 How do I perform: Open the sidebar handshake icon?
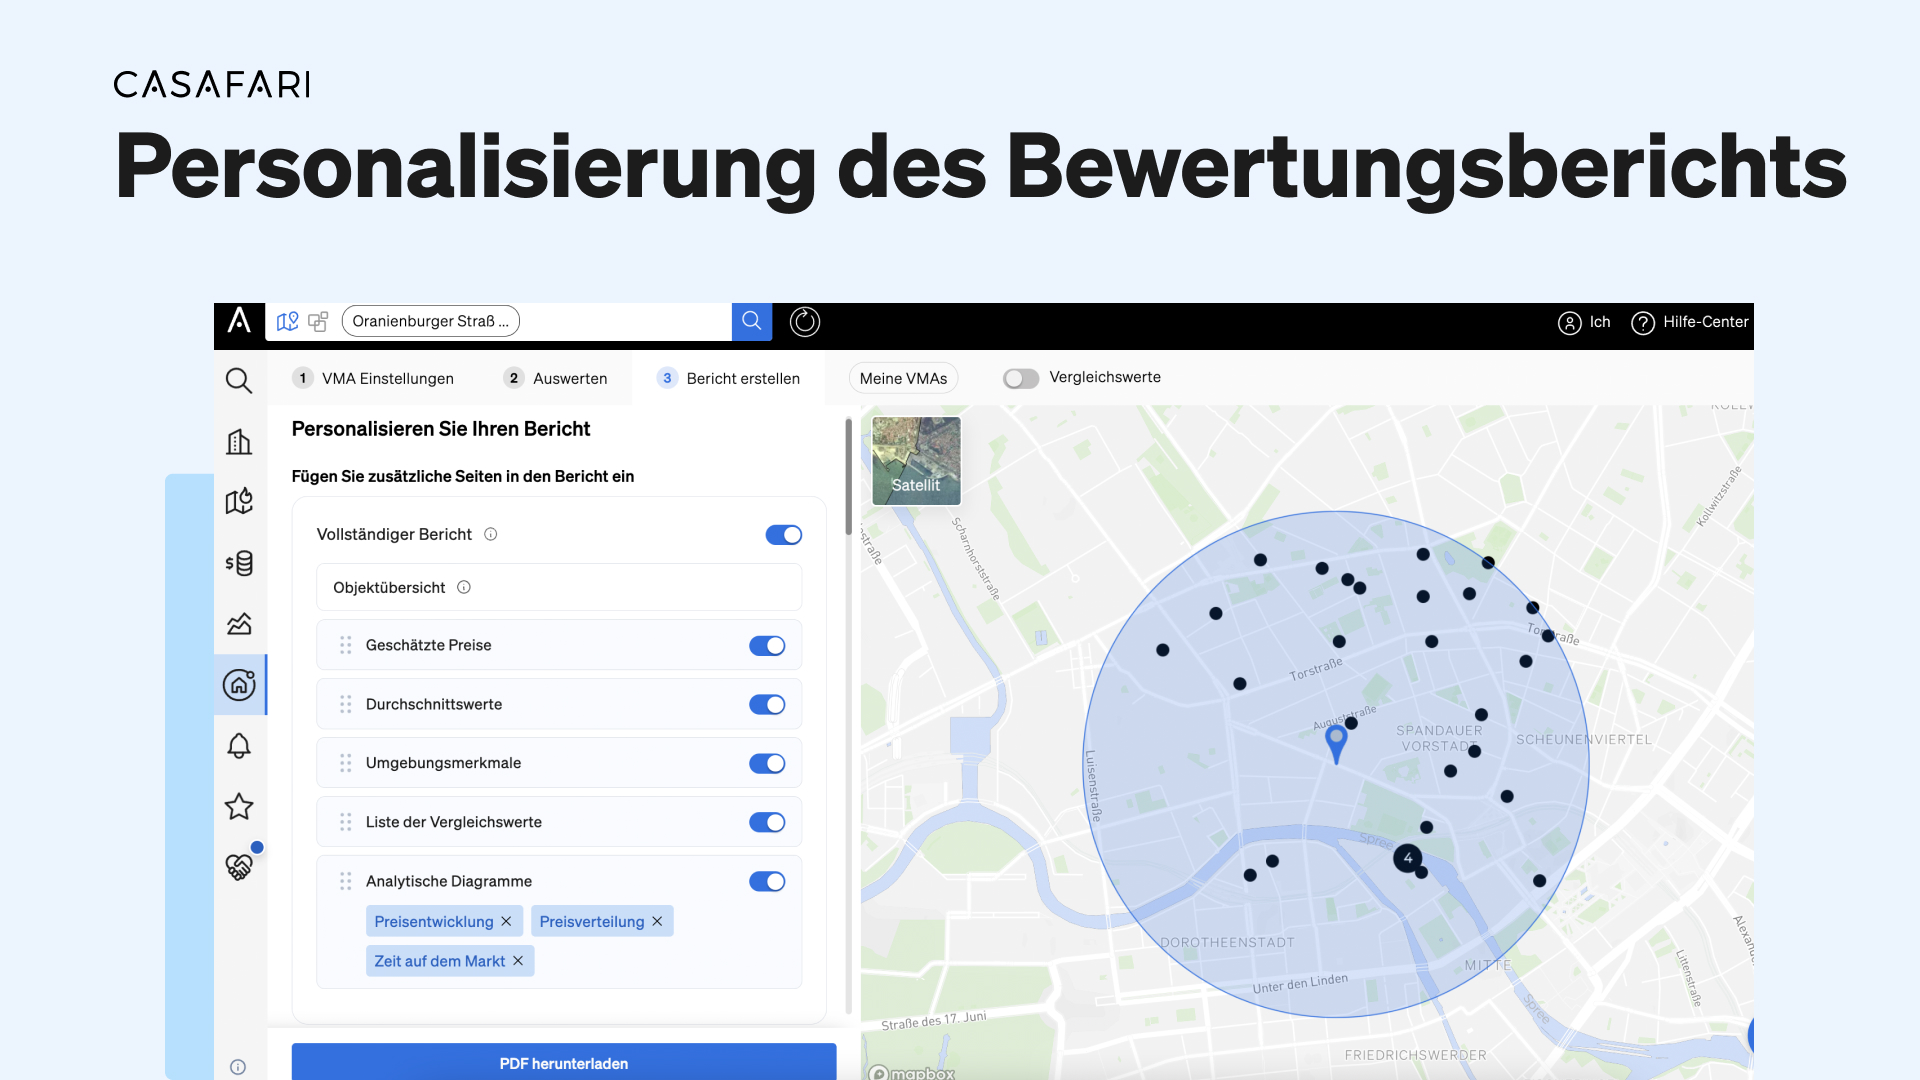tap(239, 866)
